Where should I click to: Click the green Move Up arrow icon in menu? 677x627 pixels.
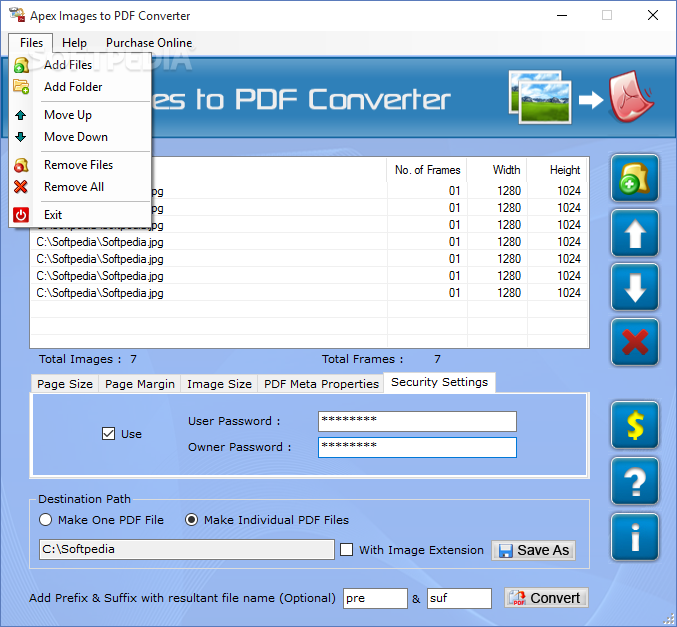tap(20, 115)
